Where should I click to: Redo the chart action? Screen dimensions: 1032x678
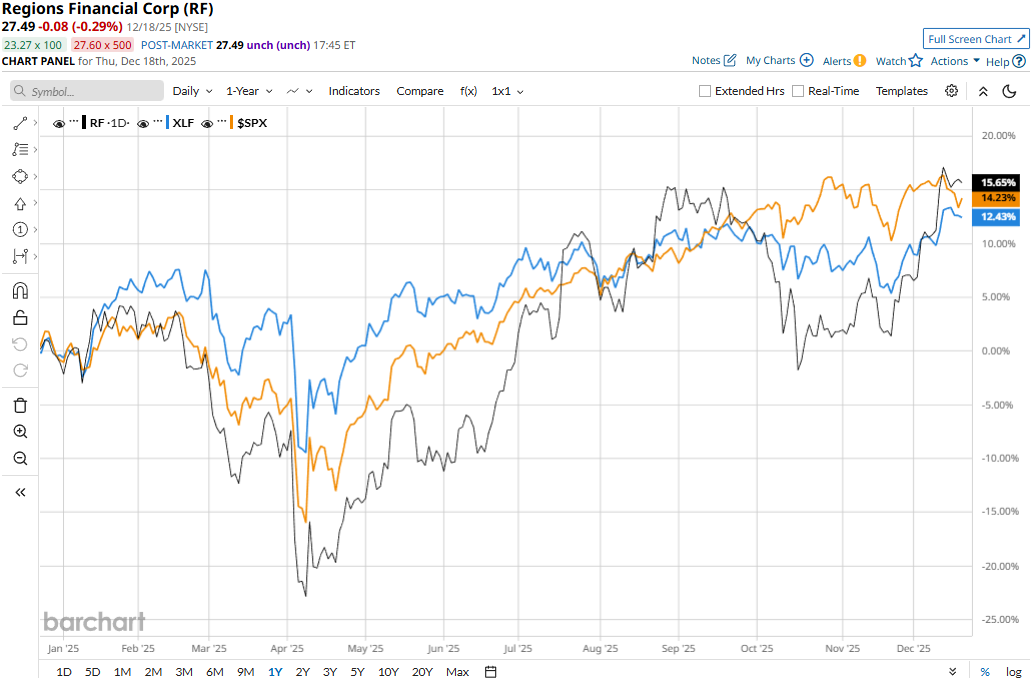point(20,371)
